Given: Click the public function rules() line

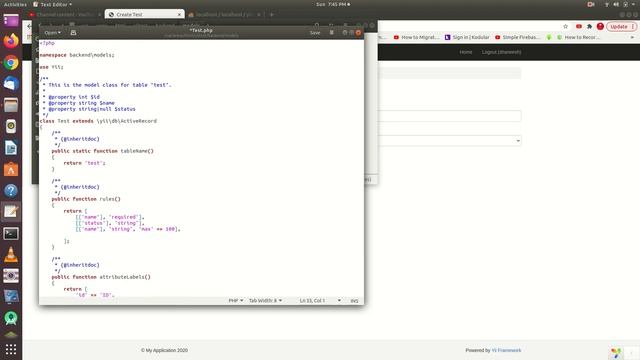Looking at the screenshot, I should [x=86, y=199].
